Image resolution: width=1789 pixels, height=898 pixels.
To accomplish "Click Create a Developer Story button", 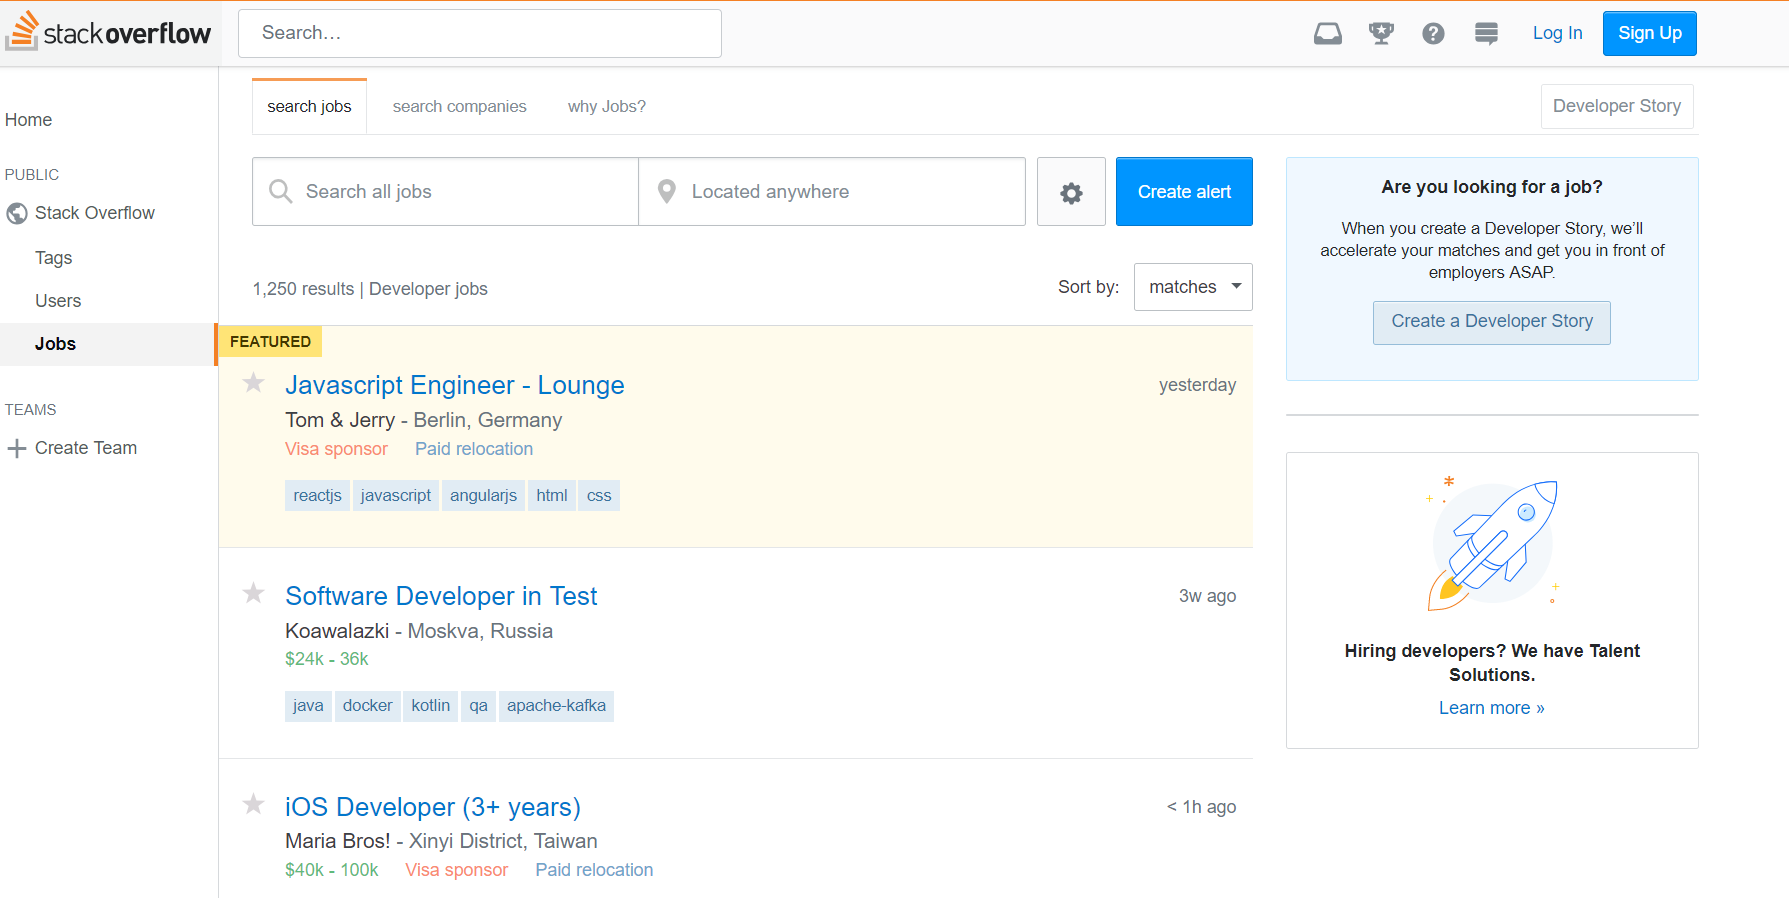I will tap(1492, 322).
